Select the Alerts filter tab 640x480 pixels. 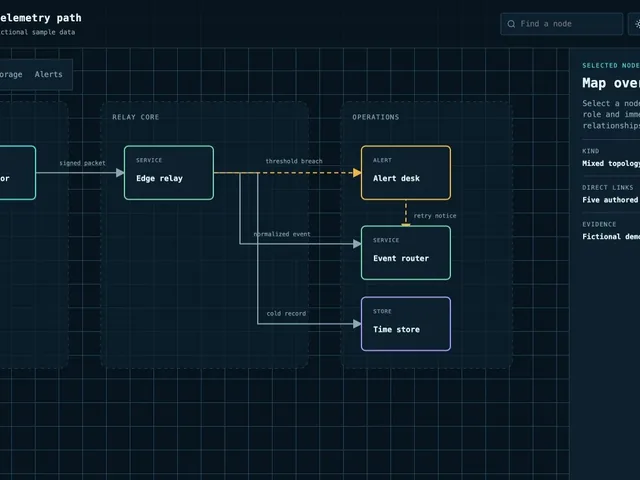pos(49,74)
